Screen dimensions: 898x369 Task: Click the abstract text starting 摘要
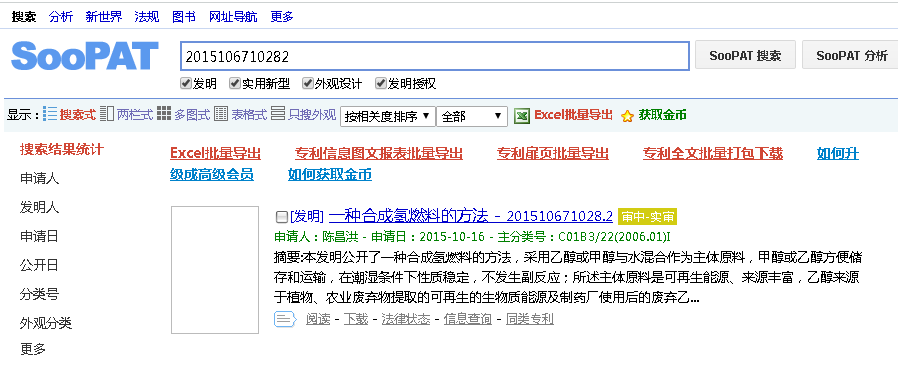tap(568, 277)
